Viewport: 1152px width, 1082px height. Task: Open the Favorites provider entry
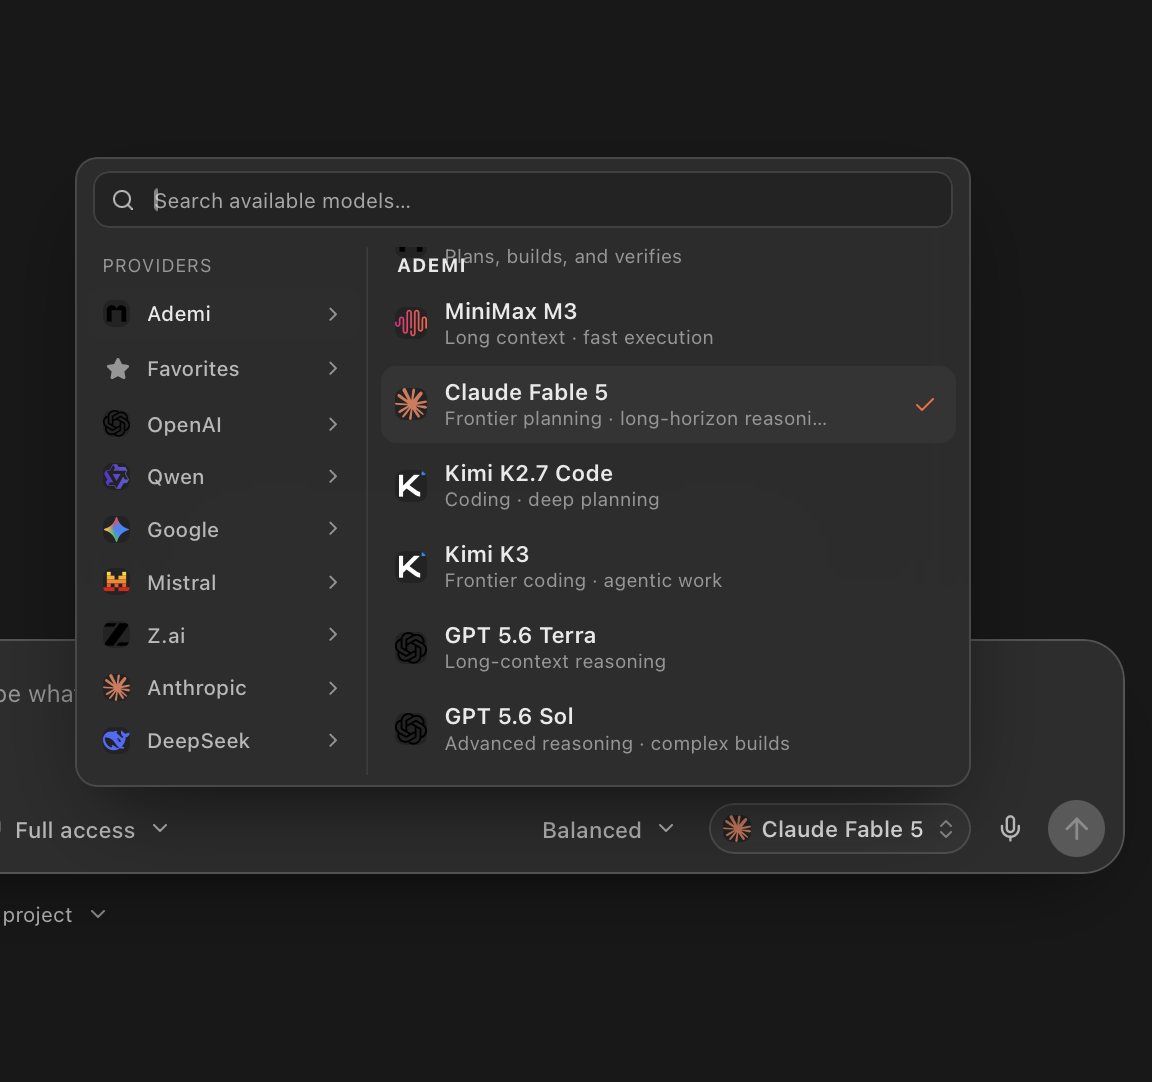click(222, 369)
